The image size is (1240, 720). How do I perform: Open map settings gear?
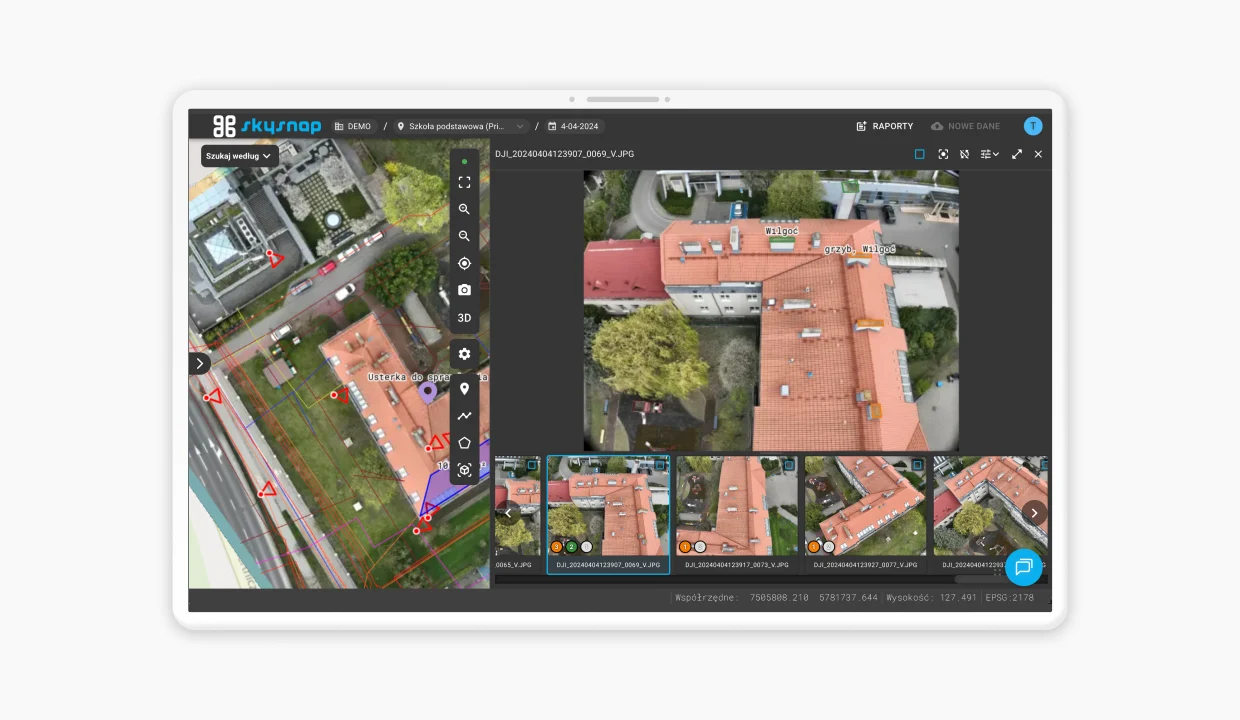[x=464, y=354]
